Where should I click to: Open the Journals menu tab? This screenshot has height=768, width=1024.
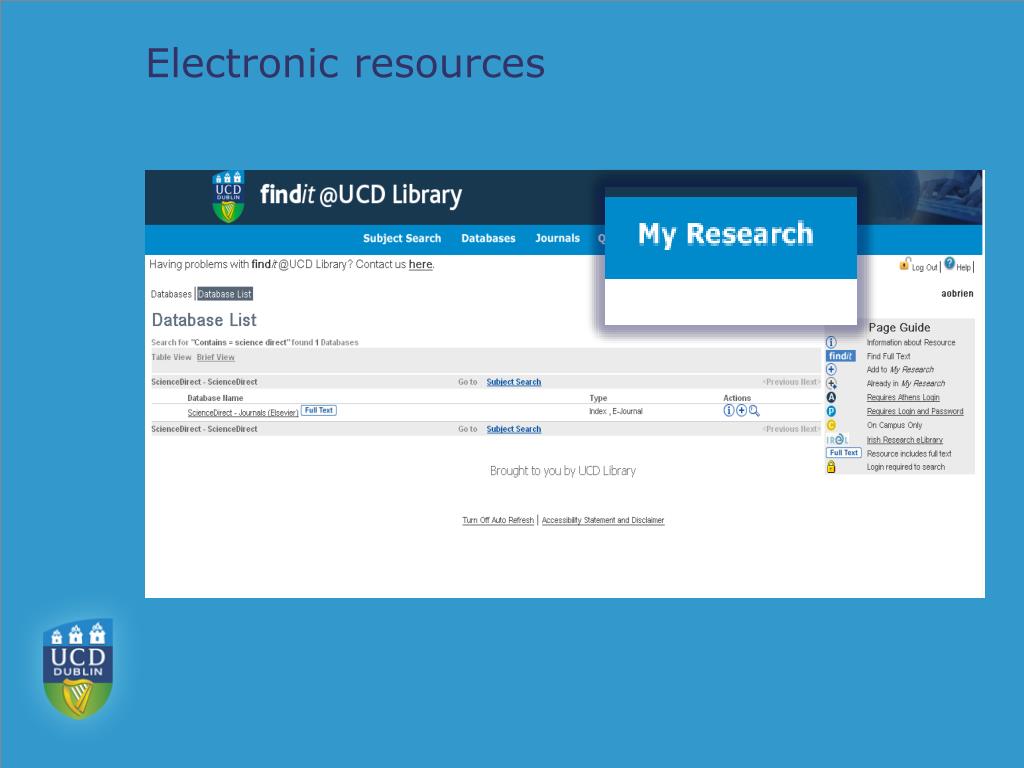pos(557,238)
